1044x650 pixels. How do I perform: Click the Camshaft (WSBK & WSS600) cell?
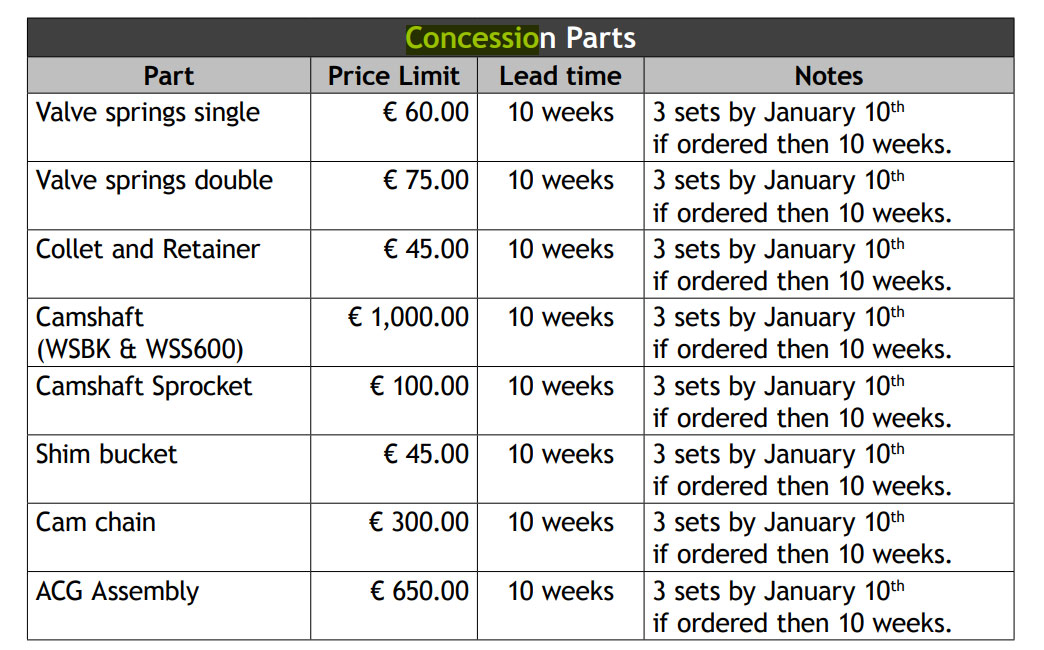[x=169, y=332]
